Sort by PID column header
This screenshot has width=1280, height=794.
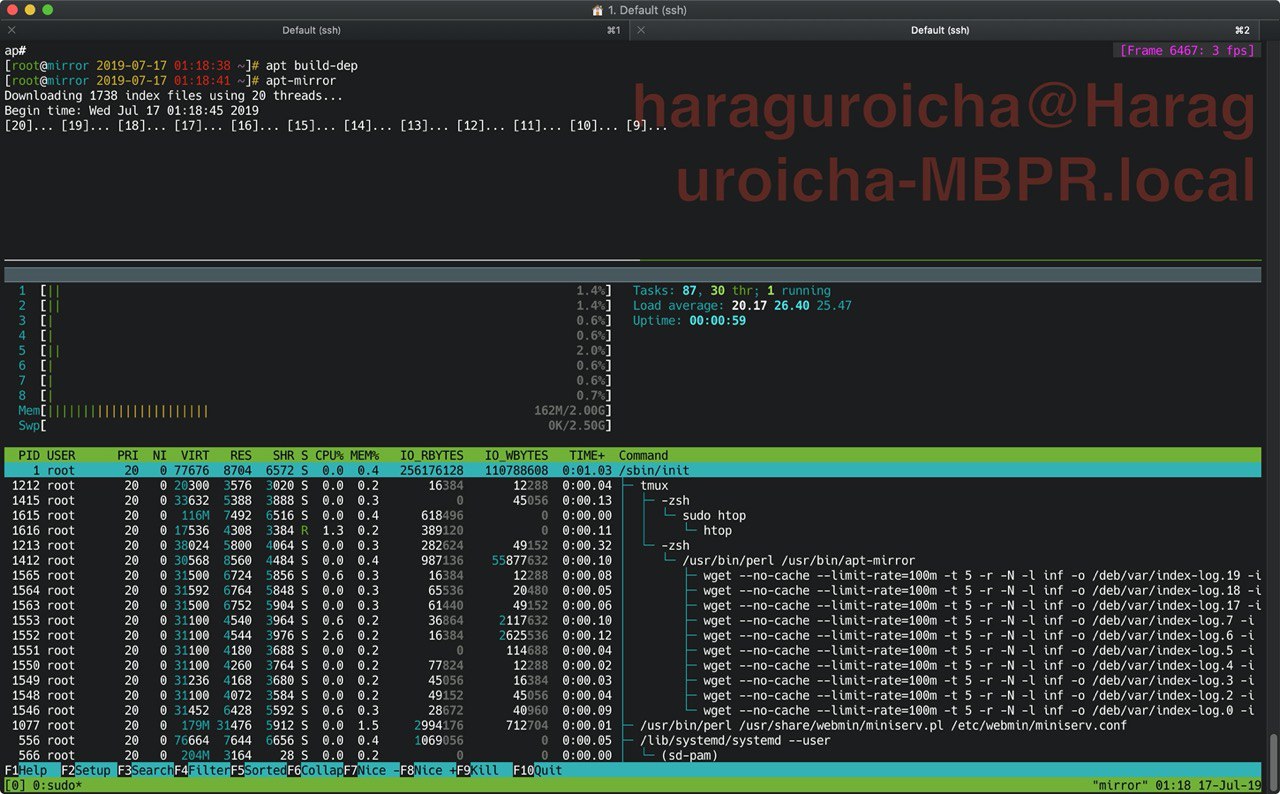click(29, 455)
